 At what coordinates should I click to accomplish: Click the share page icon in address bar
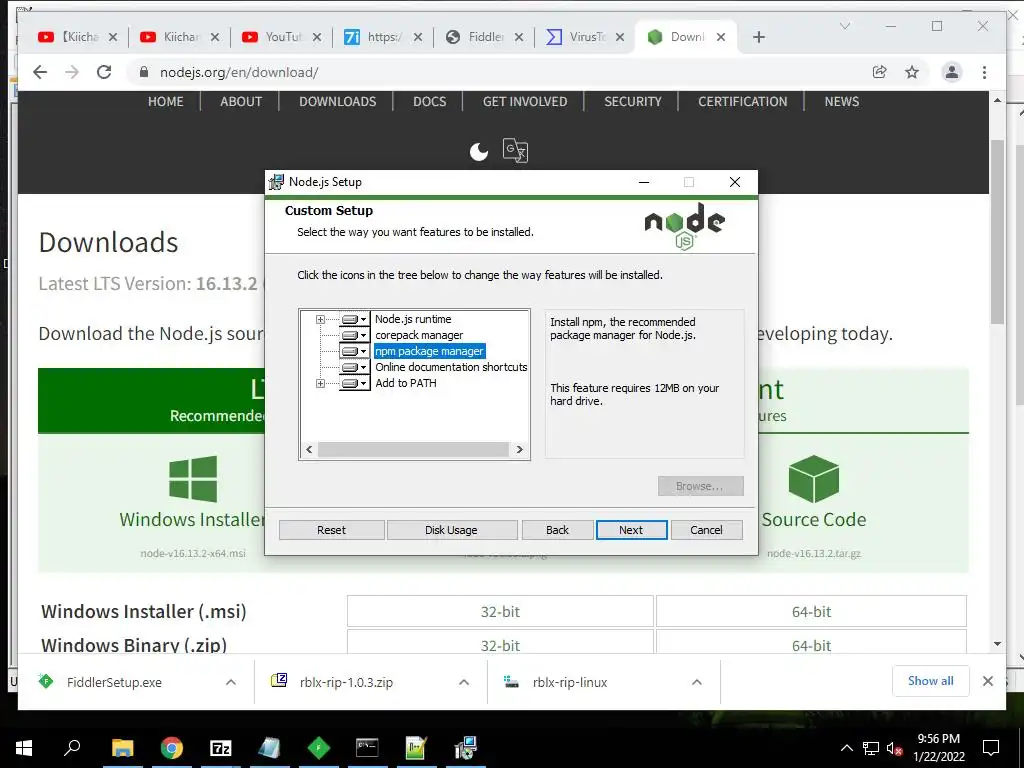click(x=880, y=72)
